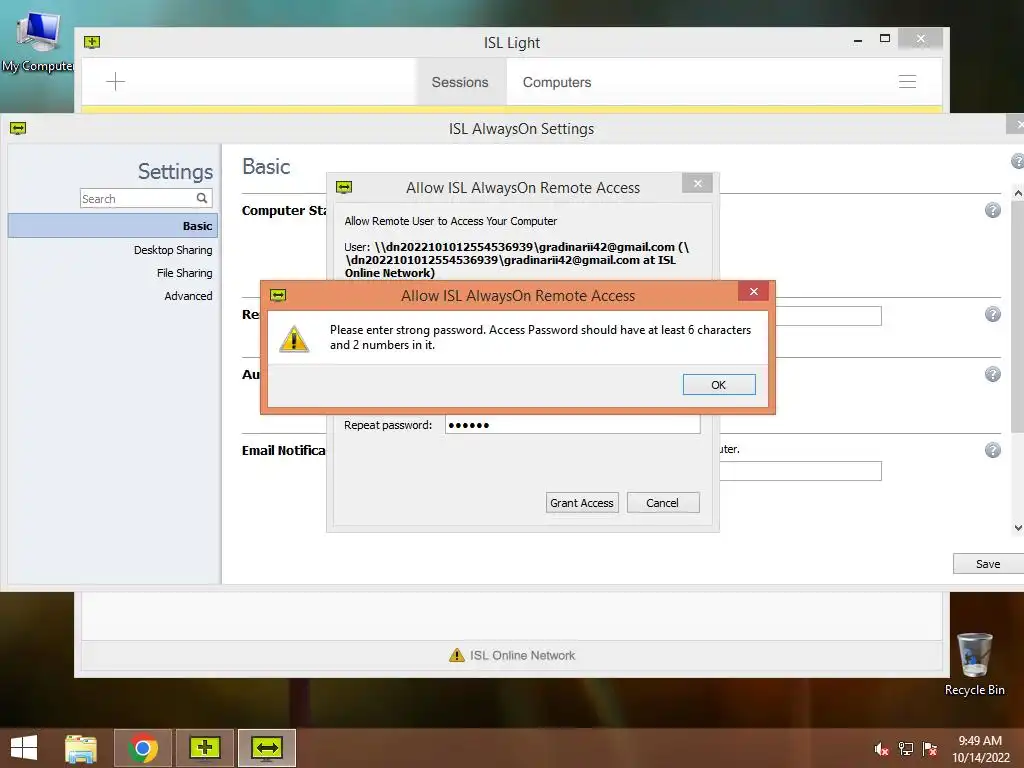Click the search magnifier icon
This screenshot has width=1024, height=768.
(202, 198)
